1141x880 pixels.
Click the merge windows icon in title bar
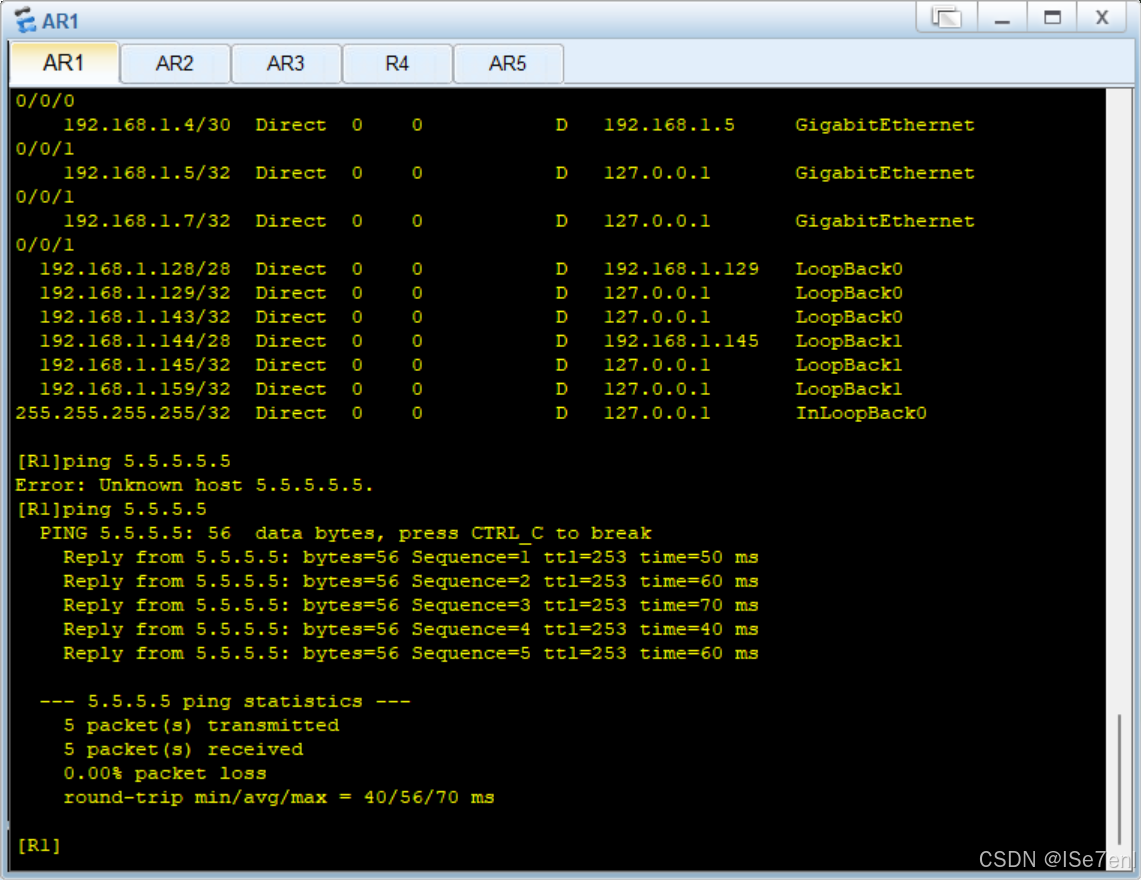click(946, 17)
